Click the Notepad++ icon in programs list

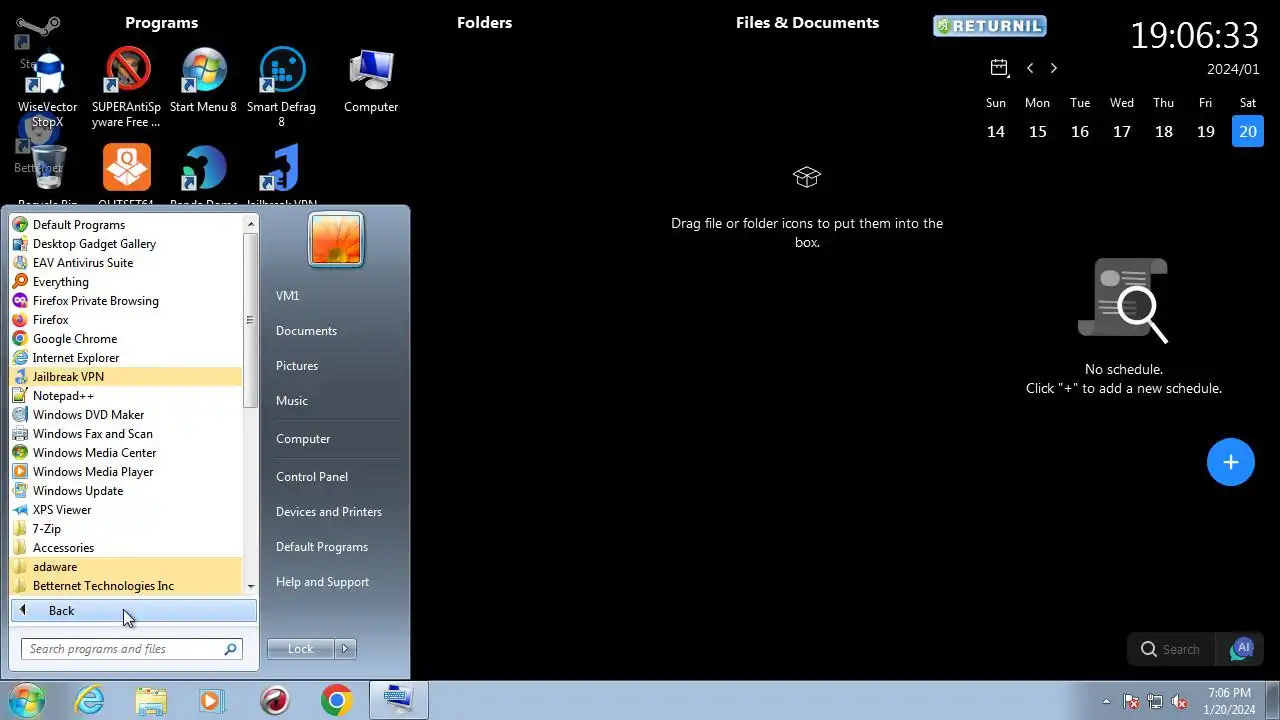tap(20, 396)
